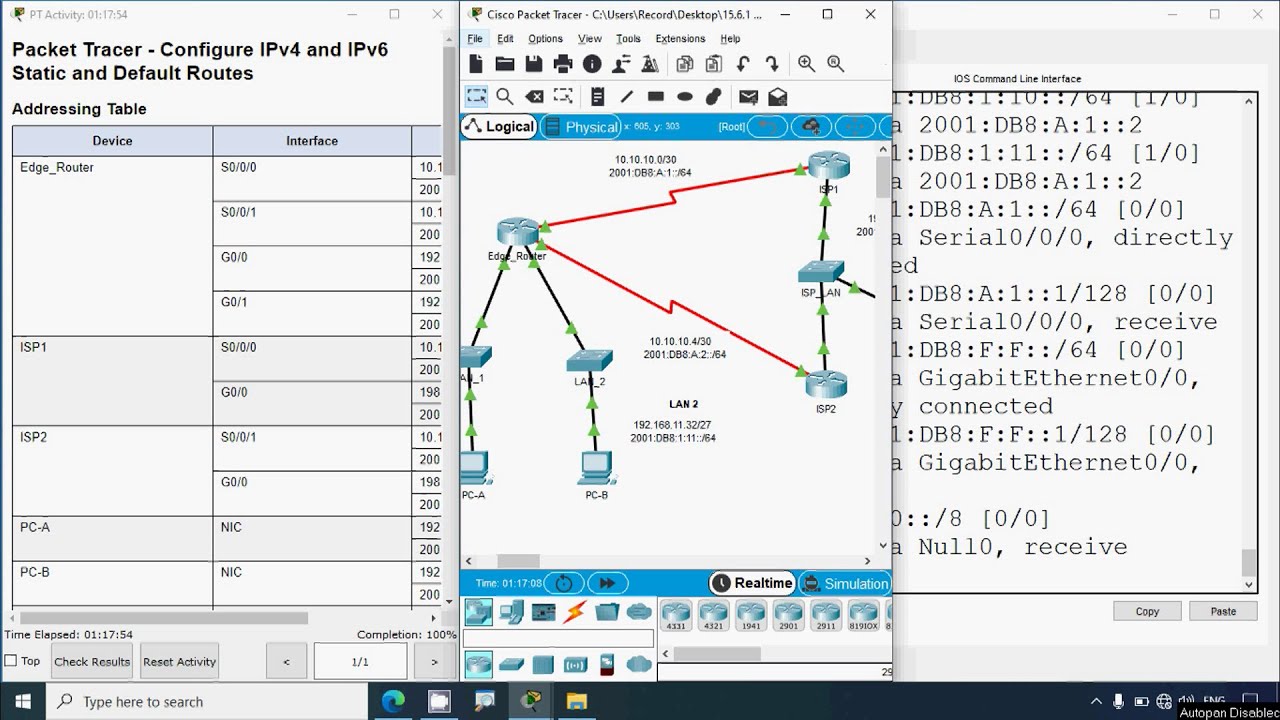Select the End Devices category
Screen dimensions: 1280x720
511,611
